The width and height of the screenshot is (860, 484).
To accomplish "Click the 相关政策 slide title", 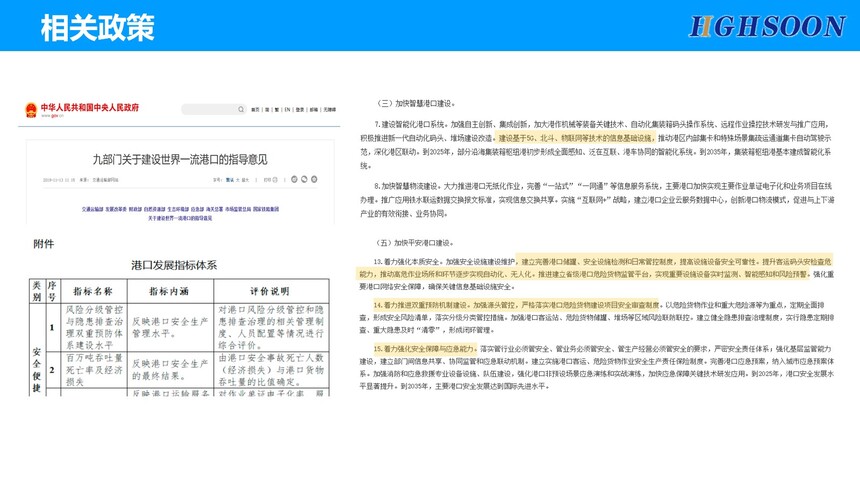I will coord(97,27).
